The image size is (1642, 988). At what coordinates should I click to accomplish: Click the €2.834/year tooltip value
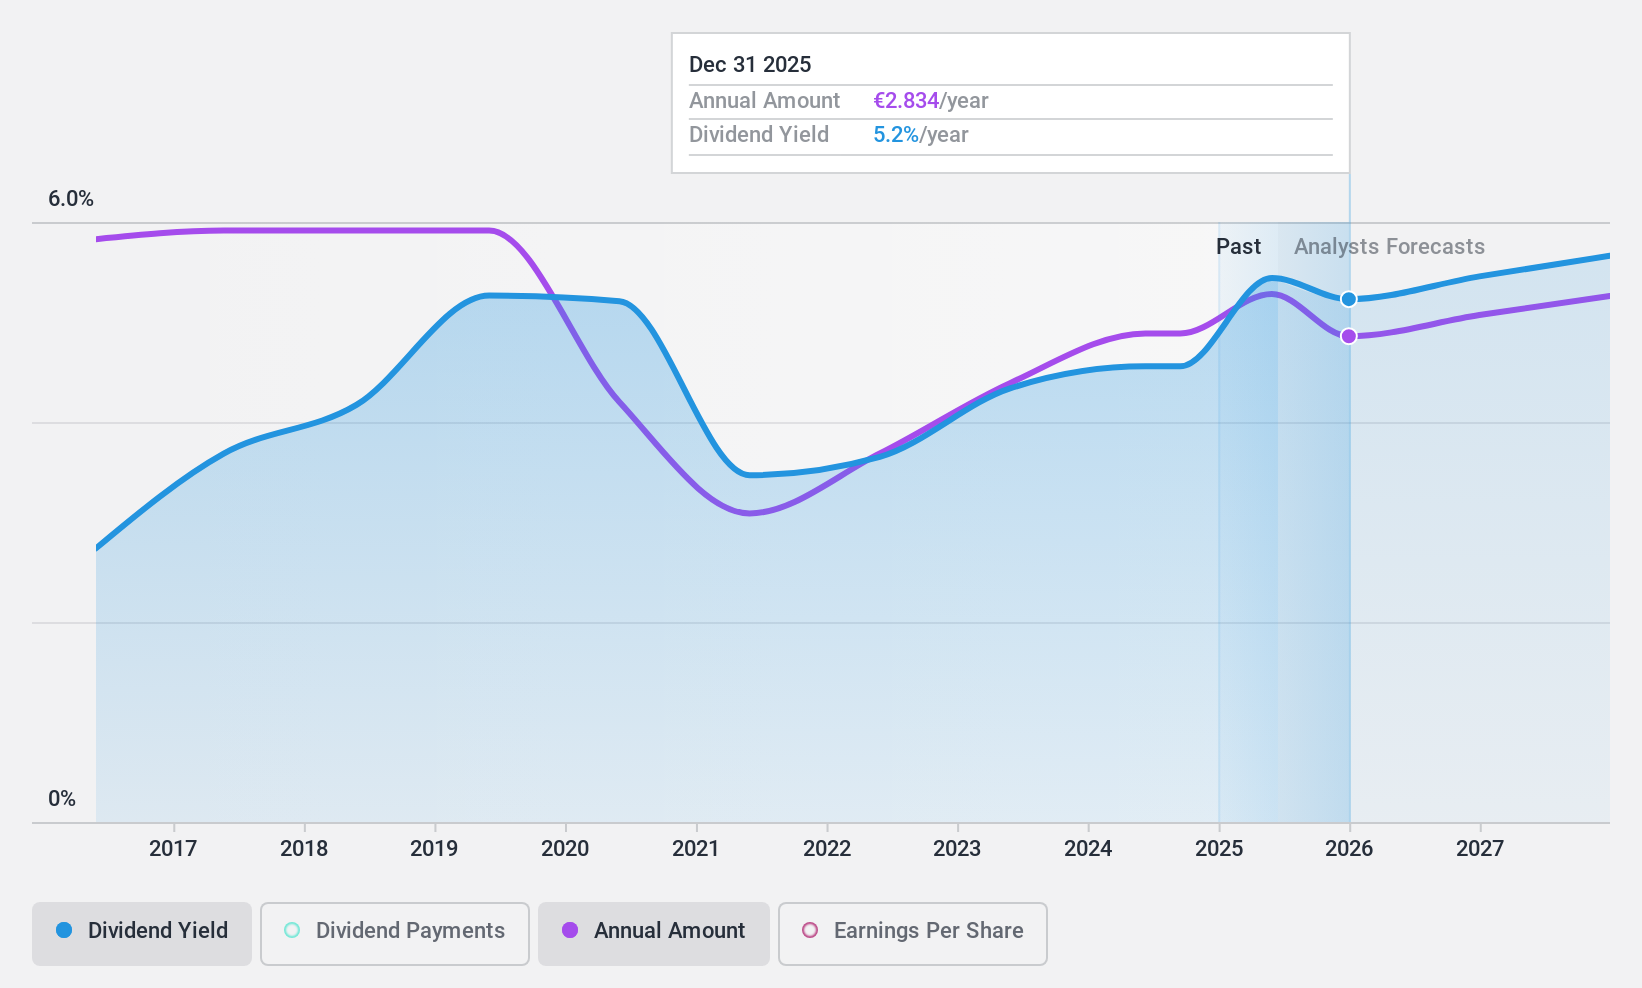click(930, 101)
